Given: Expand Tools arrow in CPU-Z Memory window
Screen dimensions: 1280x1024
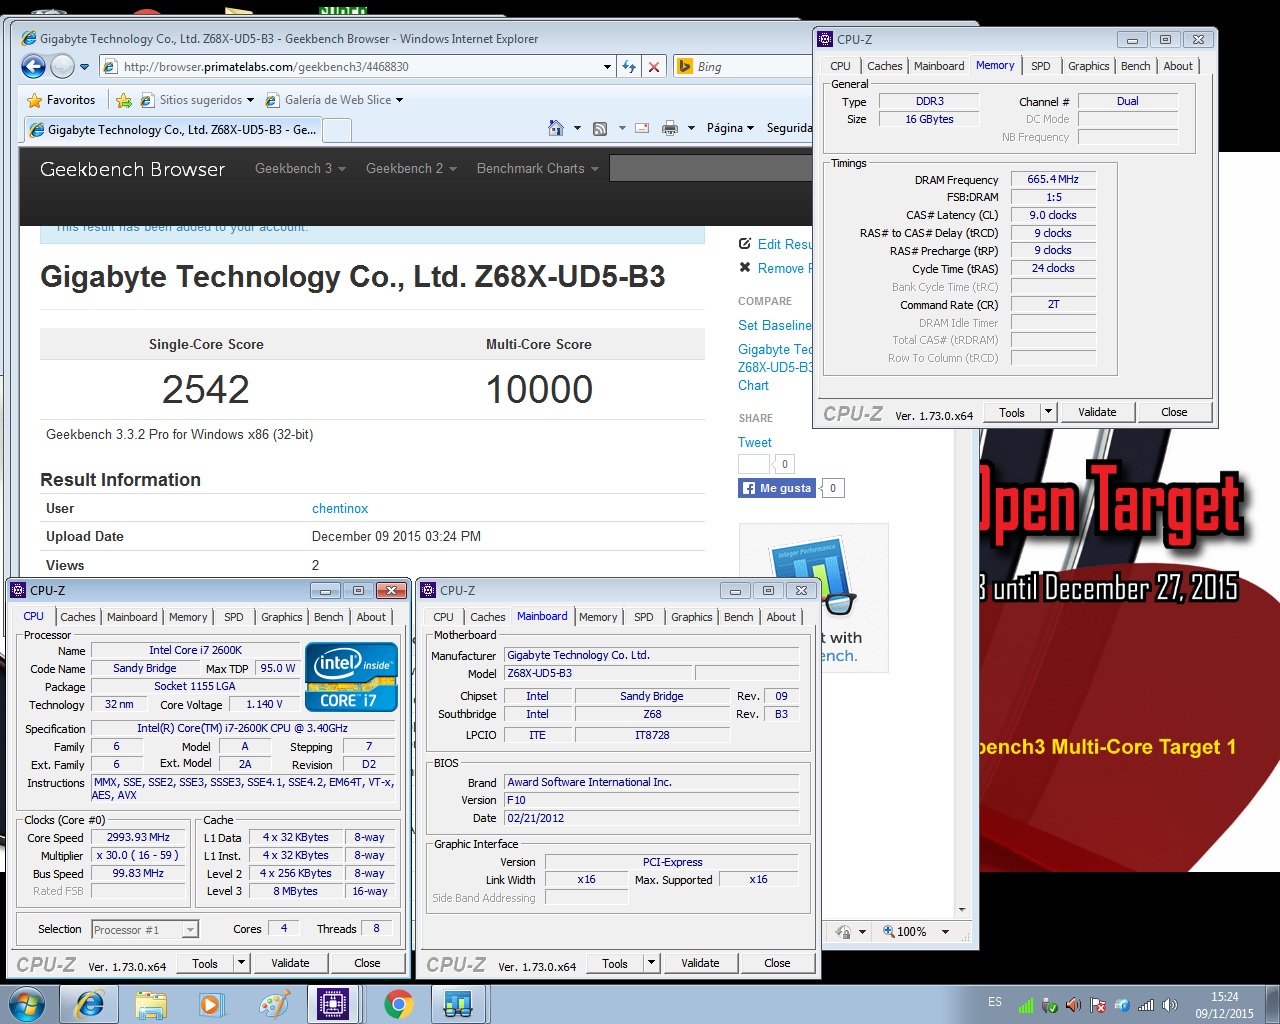Looking at the screenshot, I should pyautogui.click(x=1048, y=412).
